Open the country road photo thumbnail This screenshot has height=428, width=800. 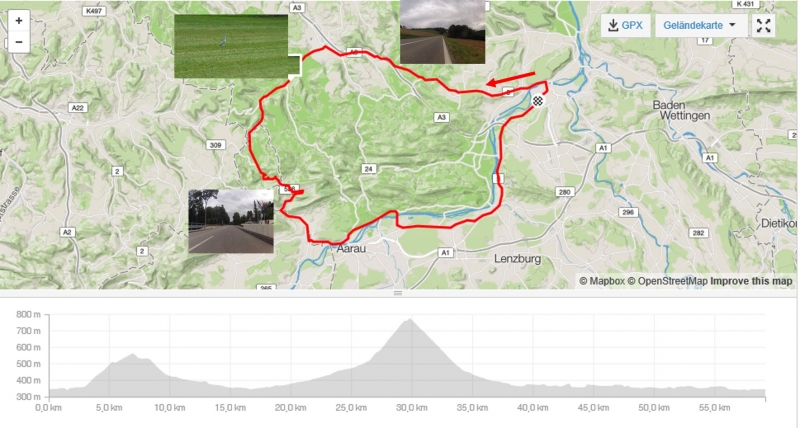[x=442, y=32]
